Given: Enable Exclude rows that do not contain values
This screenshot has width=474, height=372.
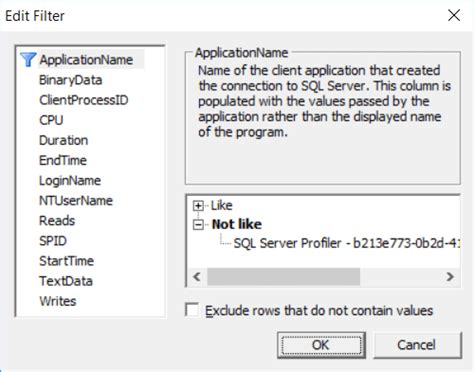Looking at the screenshot, I should point(192,310).
